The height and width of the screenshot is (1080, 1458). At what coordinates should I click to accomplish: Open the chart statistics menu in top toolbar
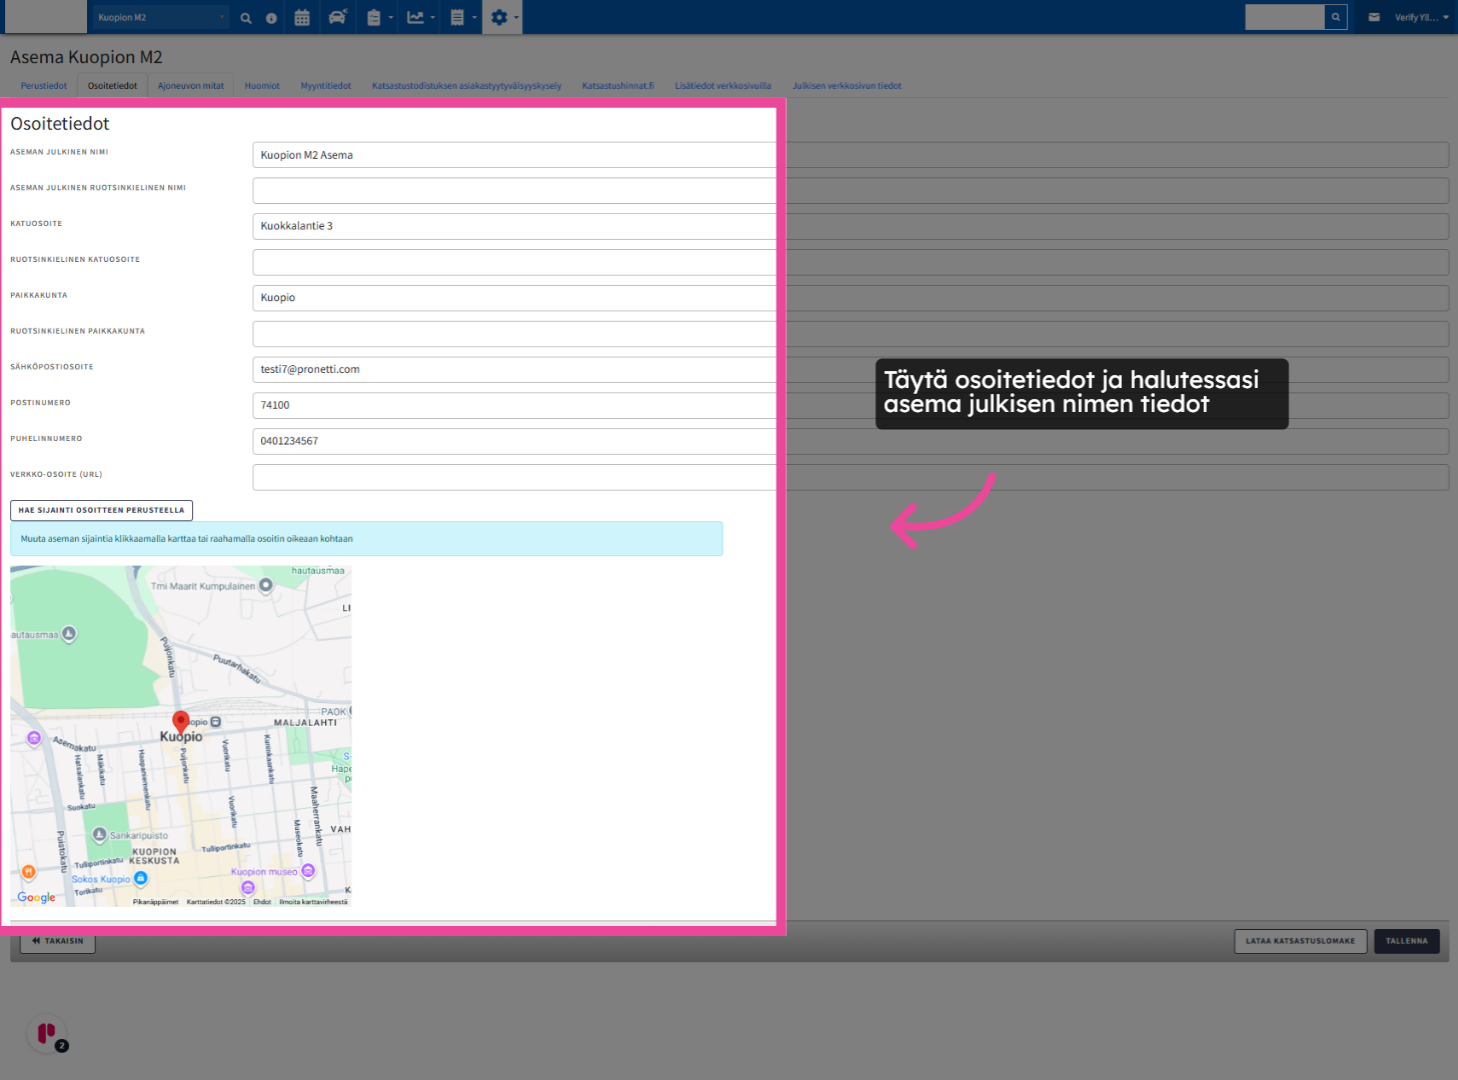pos(420,17)
